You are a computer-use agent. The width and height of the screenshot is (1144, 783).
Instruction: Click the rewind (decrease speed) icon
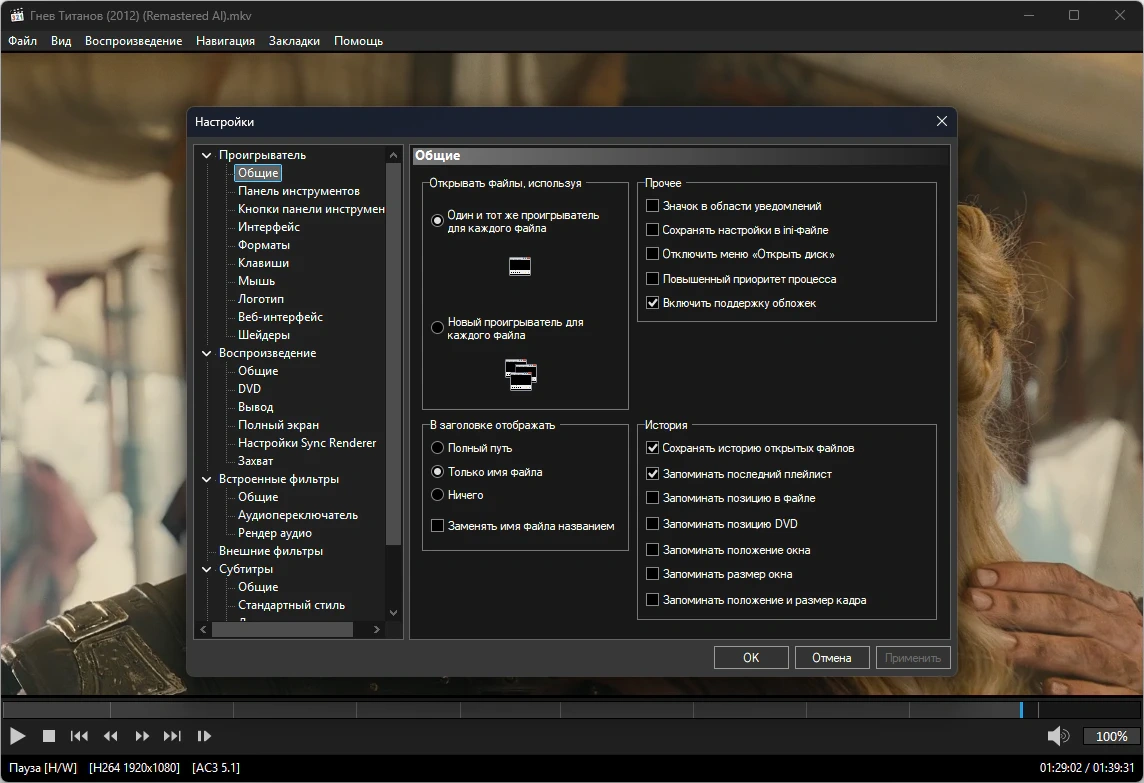(110, 736)
